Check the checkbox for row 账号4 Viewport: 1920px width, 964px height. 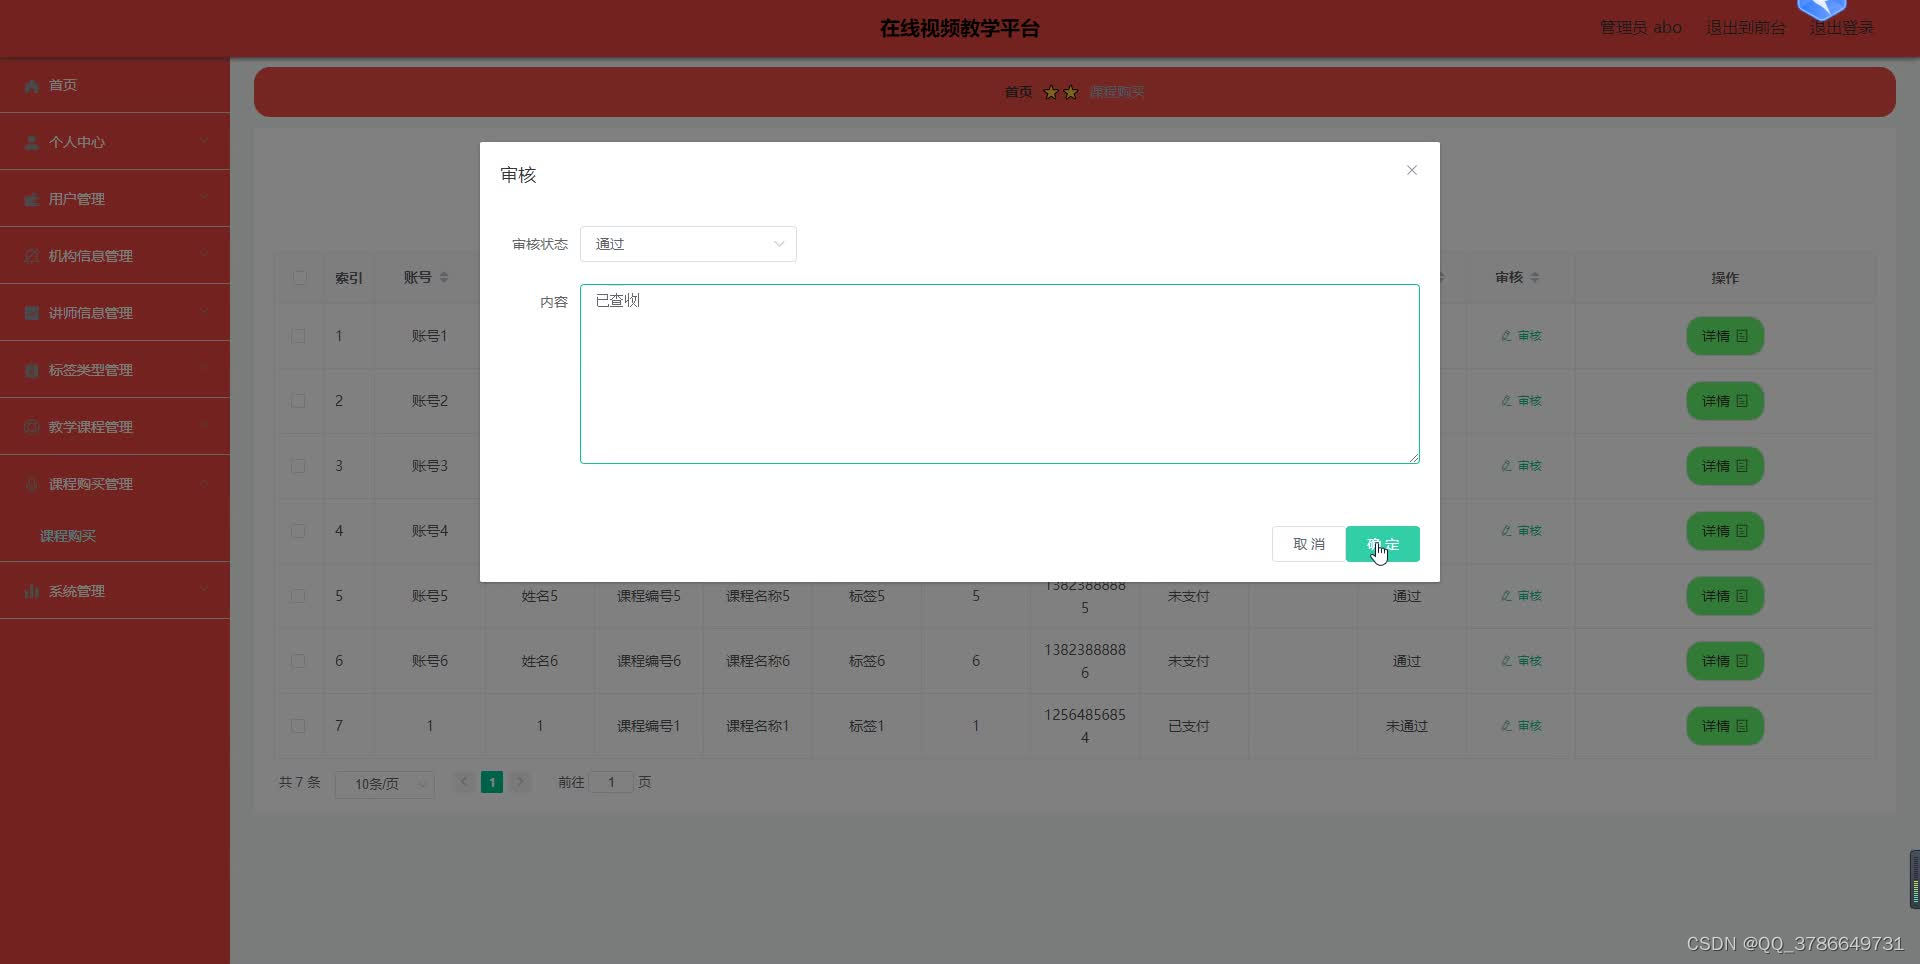tap(298, 531)
